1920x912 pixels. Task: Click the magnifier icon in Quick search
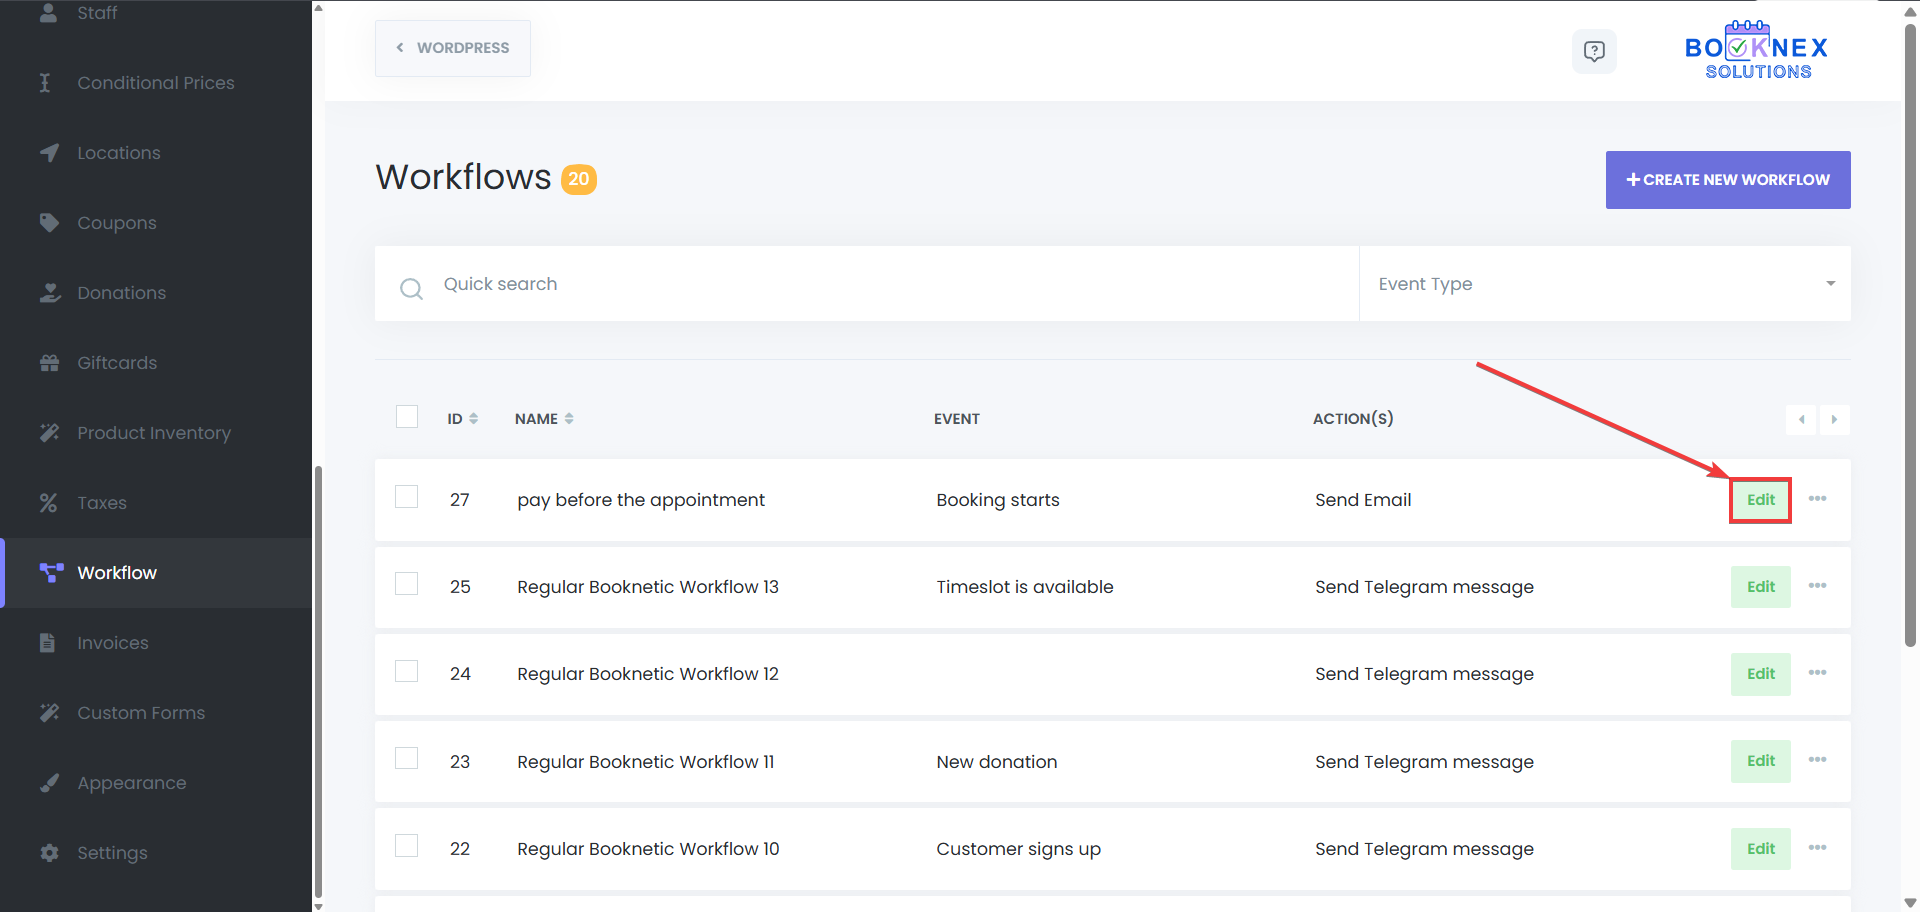coord(411,289)
